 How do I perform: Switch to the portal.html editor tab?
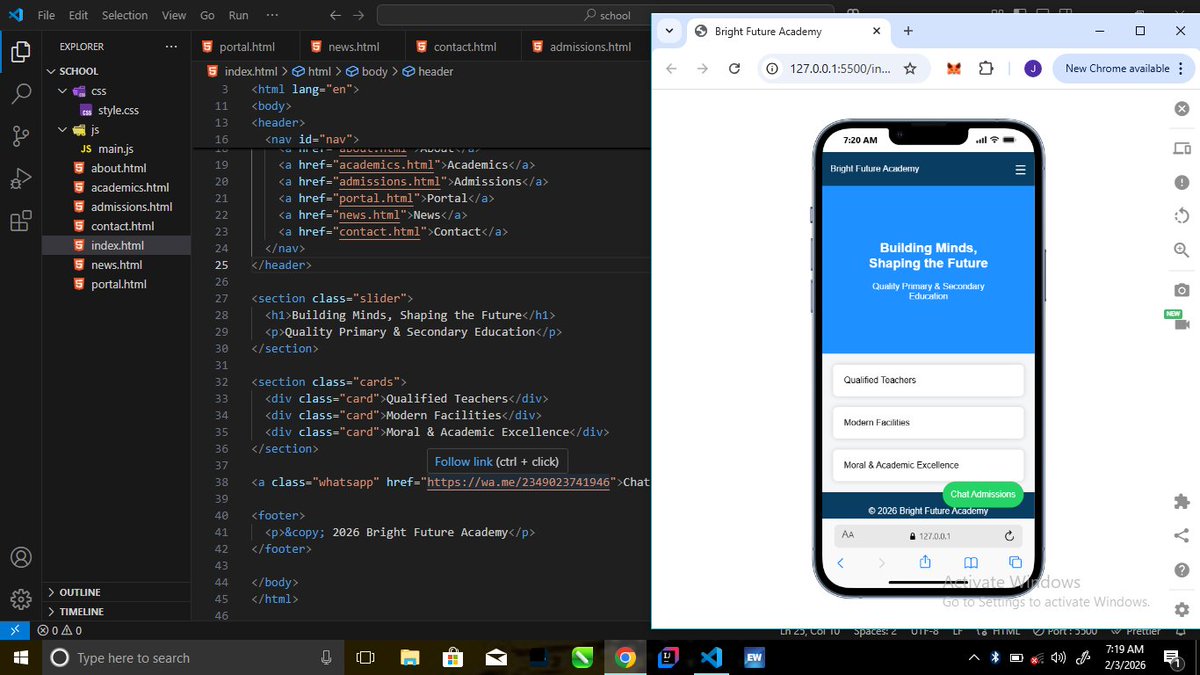(x=247, y=47)
